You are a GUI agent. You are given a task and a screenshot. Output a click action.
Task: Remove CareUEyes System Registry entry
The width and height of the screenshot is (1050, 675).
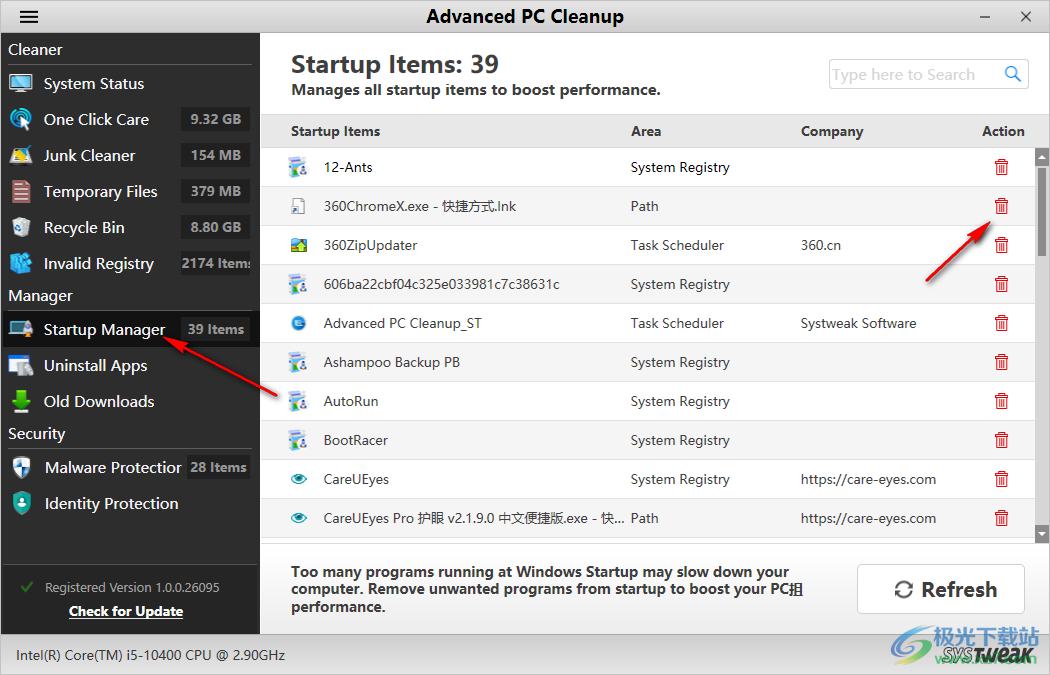coord(1001,479)
